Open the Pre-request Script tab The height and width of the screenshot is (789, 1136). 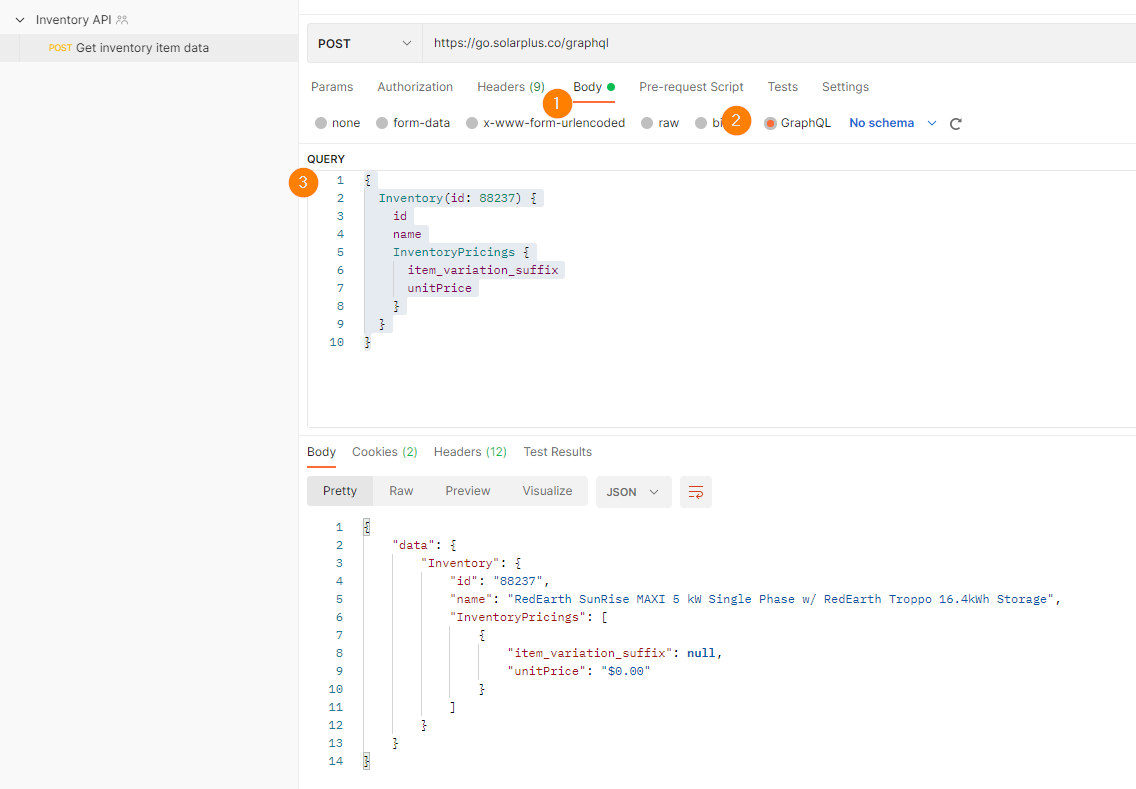tap(691, 87)
